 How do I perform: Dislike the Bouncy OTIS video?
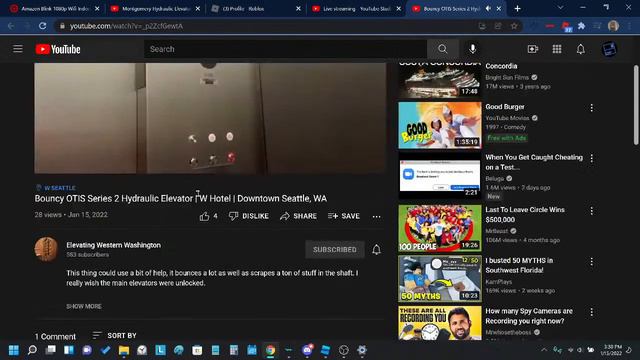pos(249,216)
